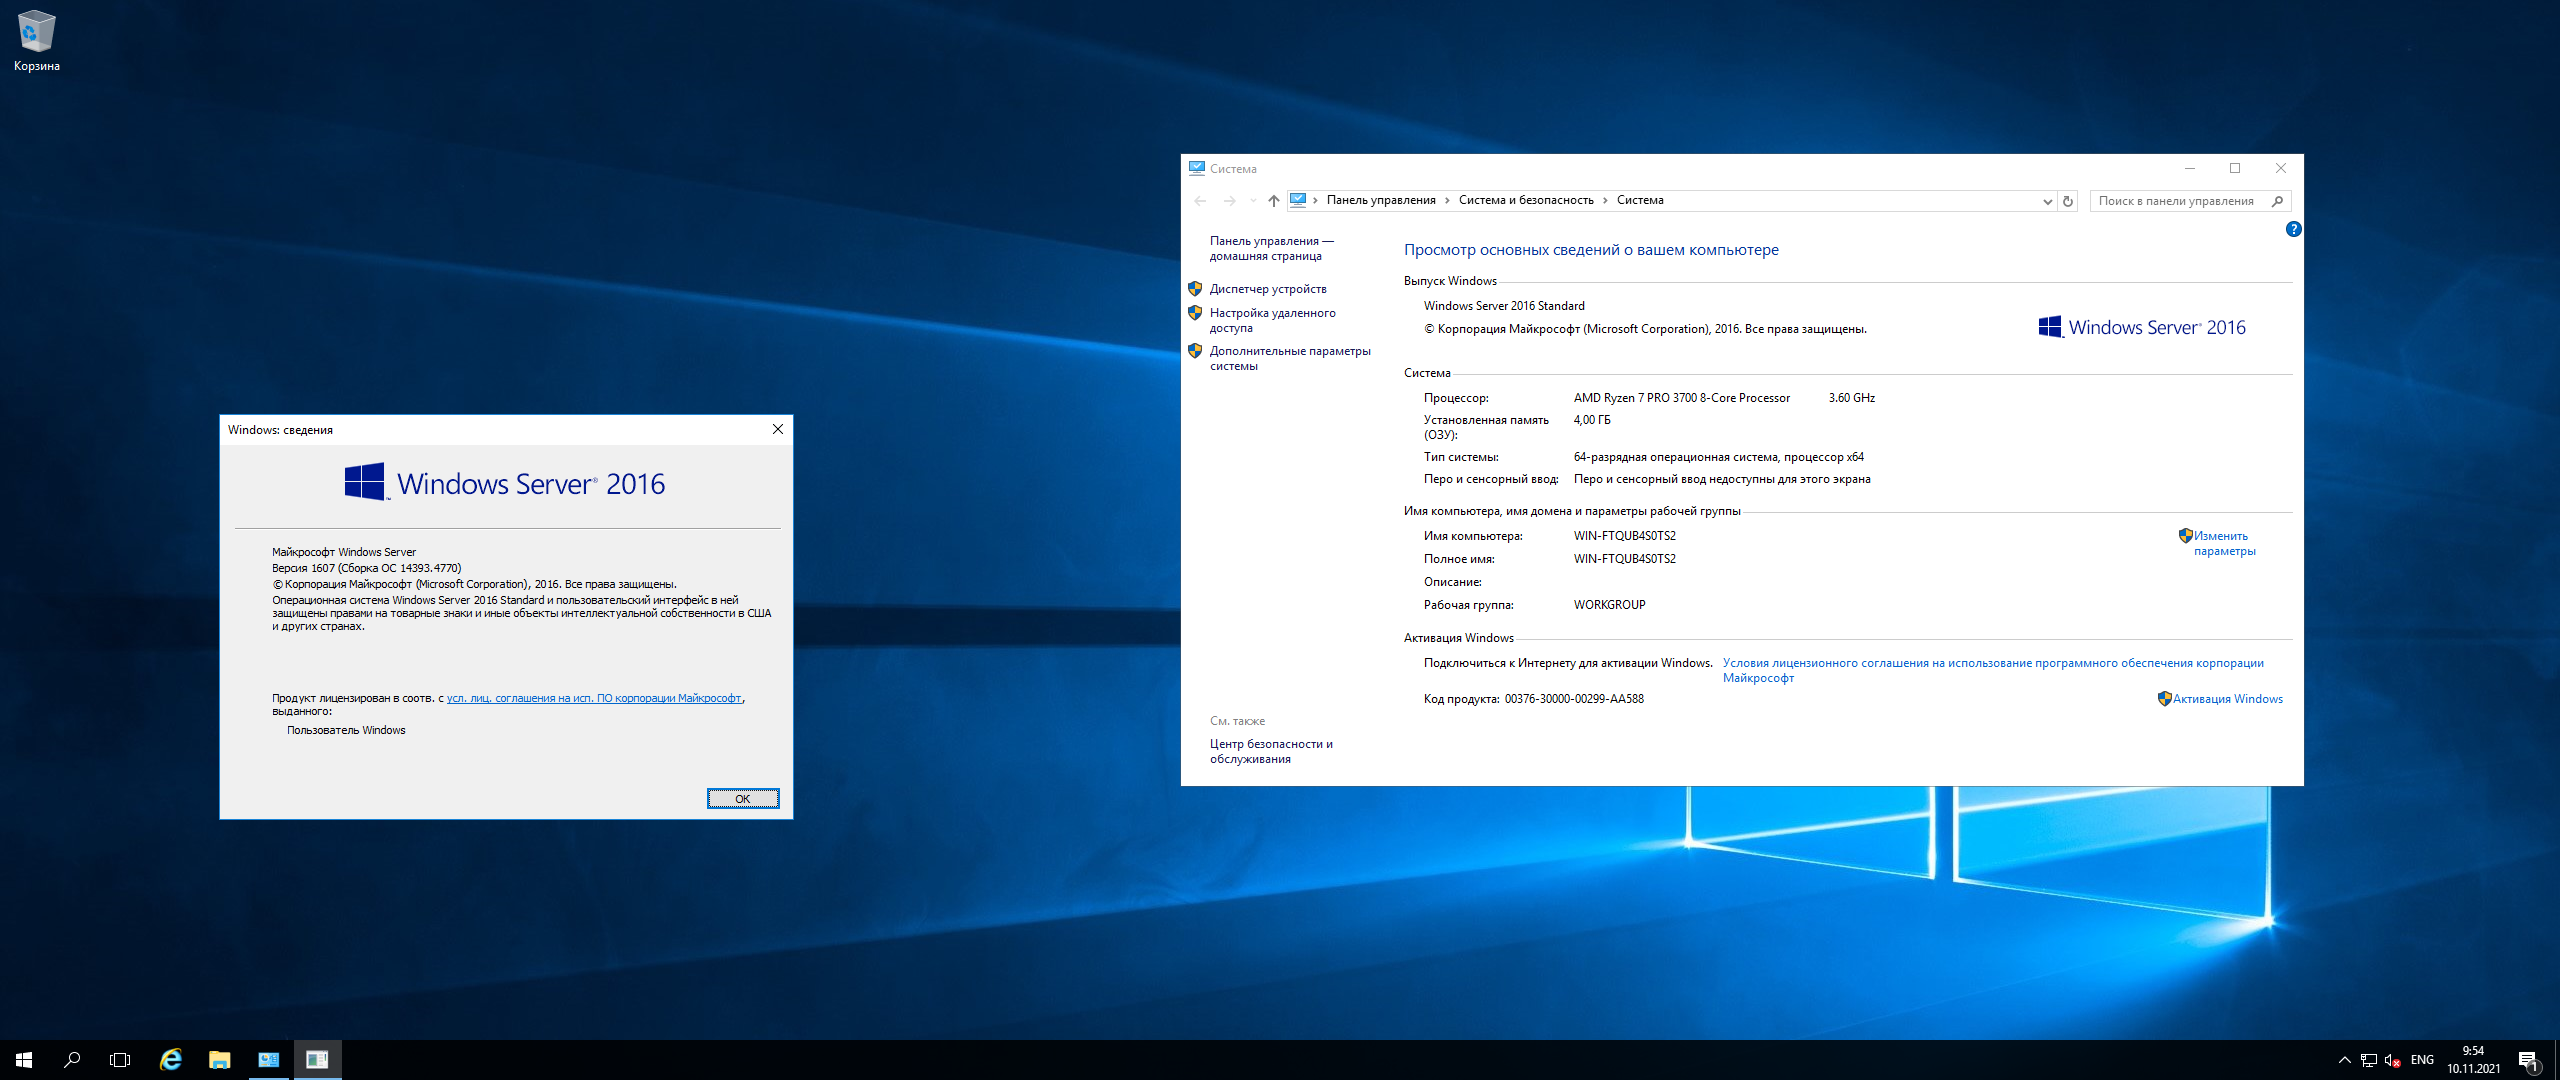Image resolution: width=2560 pixels, height=1080 pixels.
Task: Expand the chevron before Панель управления
Action: pyautogui.click(x=1315, y=200)
